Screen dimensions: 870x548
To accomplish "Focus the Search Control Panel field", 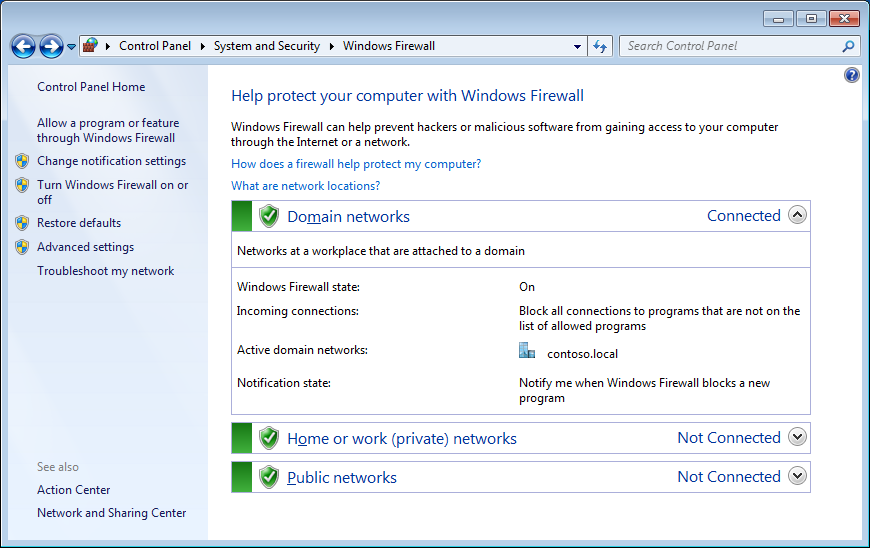I will point(728,46).
